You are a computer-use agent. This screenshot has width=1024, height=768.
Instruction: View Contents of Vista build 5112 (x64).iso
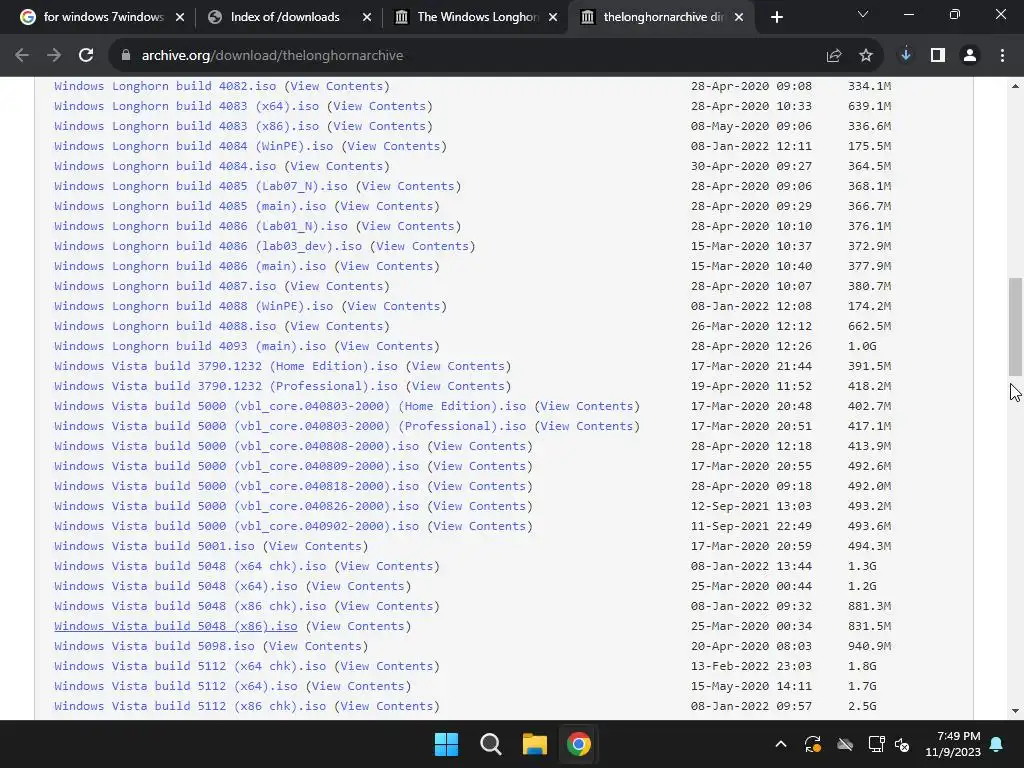[359, 686]
